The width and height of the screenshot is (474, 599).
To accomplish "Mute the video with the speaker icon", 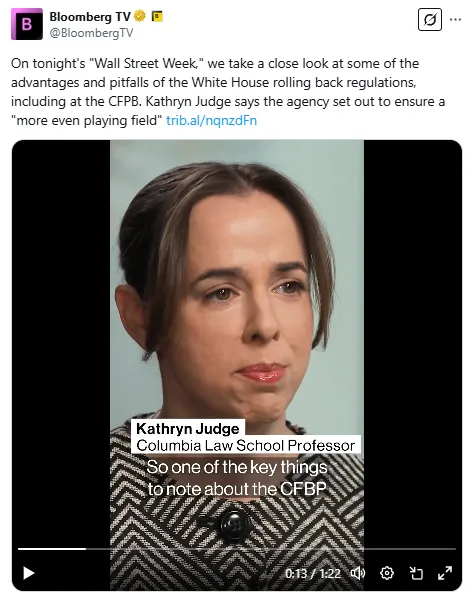I will (358, 573).
